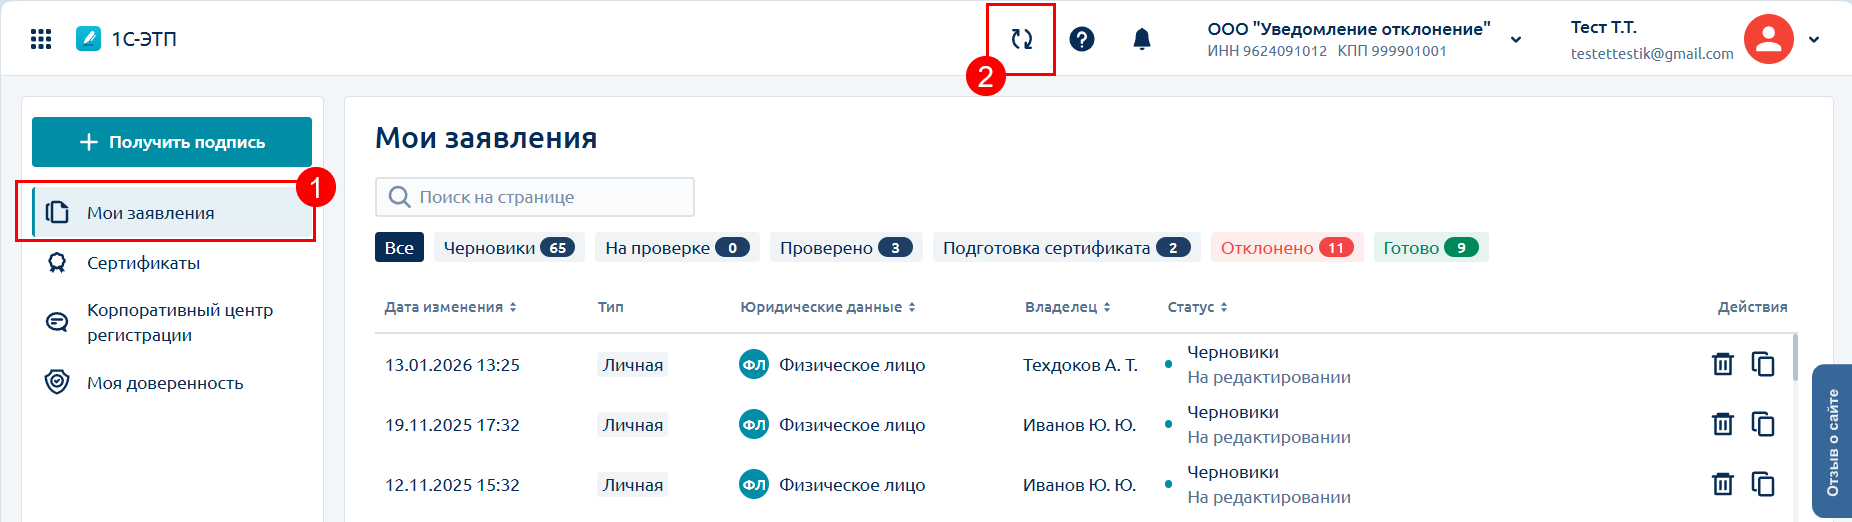Click the Получить подпись button
Viewport: 1852px width, 522px height.
coord(172,142)
